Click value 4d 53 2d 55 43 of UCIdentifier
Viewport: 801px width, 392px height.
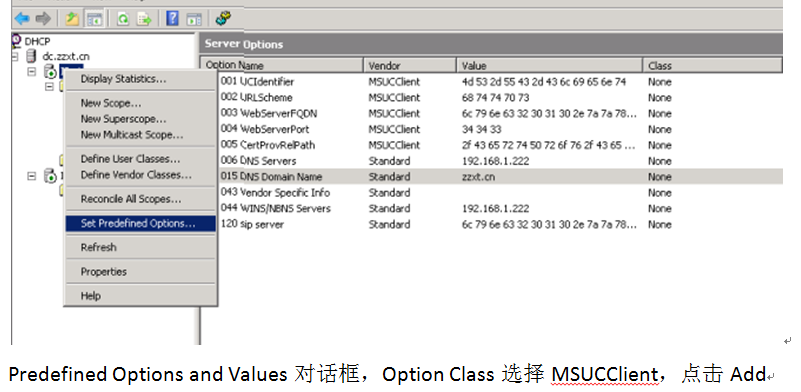click(x=544, y=82)
